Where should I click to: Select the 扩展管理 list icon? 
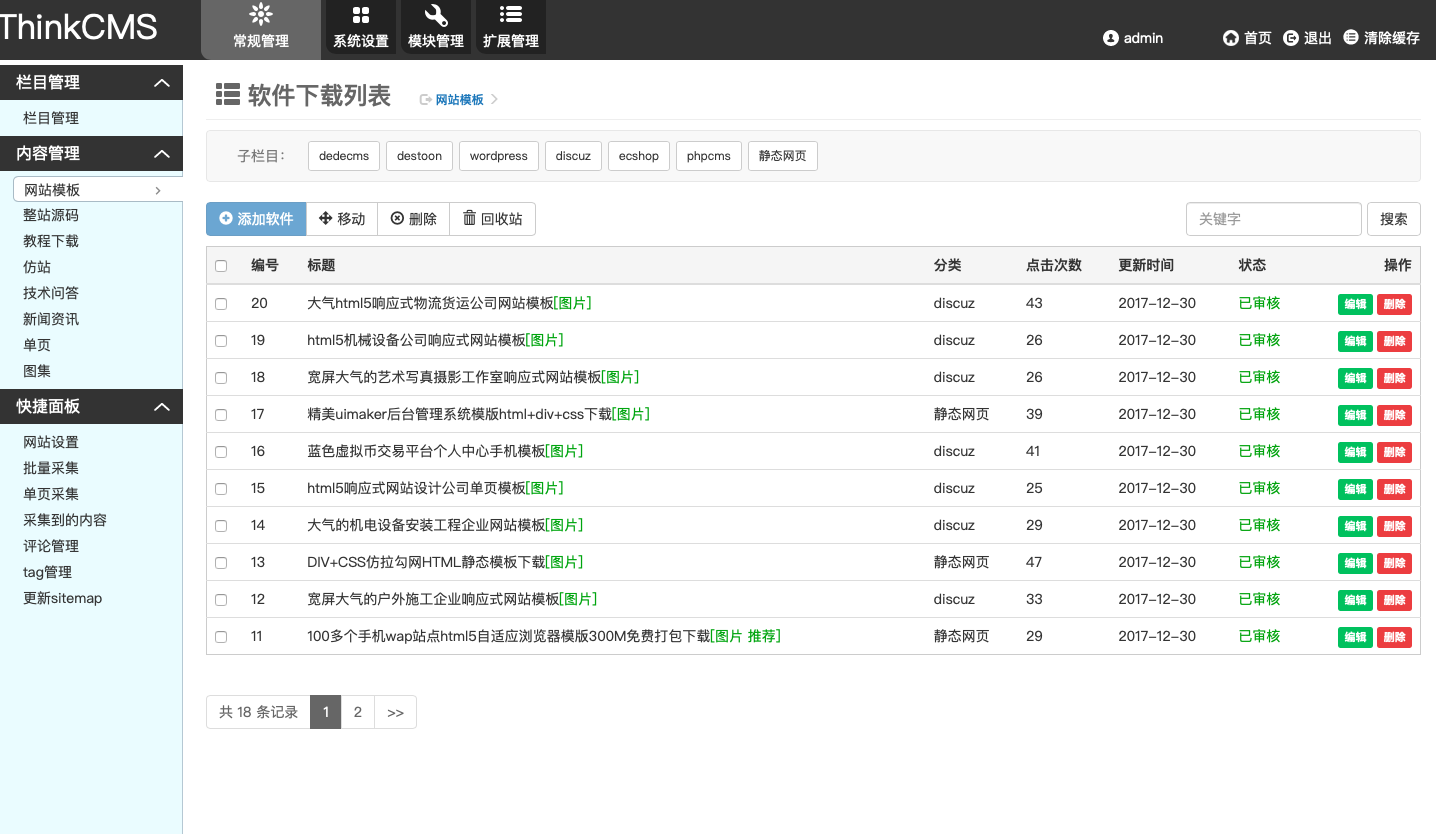coord(510,15)
